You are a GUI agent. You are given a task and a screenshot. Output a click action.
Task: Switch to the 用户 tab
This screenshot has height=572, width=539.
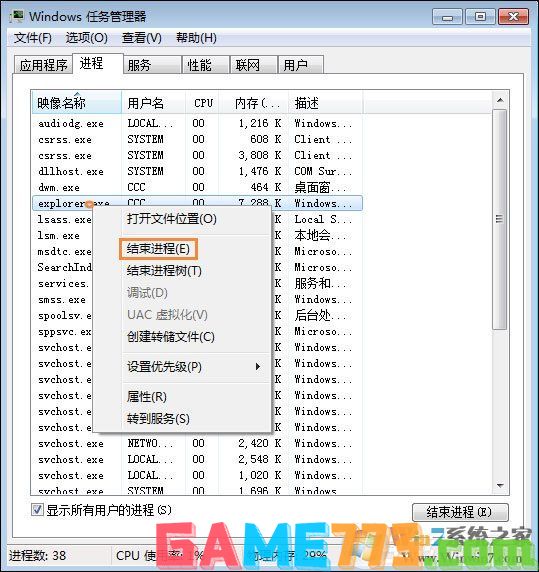pos(301,65)
